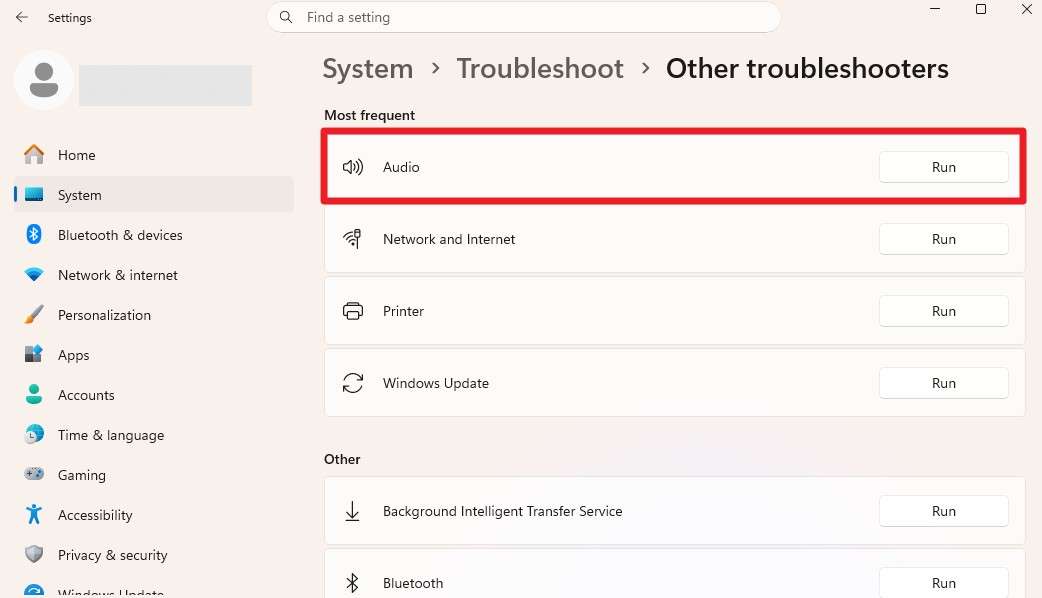This screenshot has height=598, width=1042.
Task: Run the Bluetooth troubleshooter
Action: 944,583
